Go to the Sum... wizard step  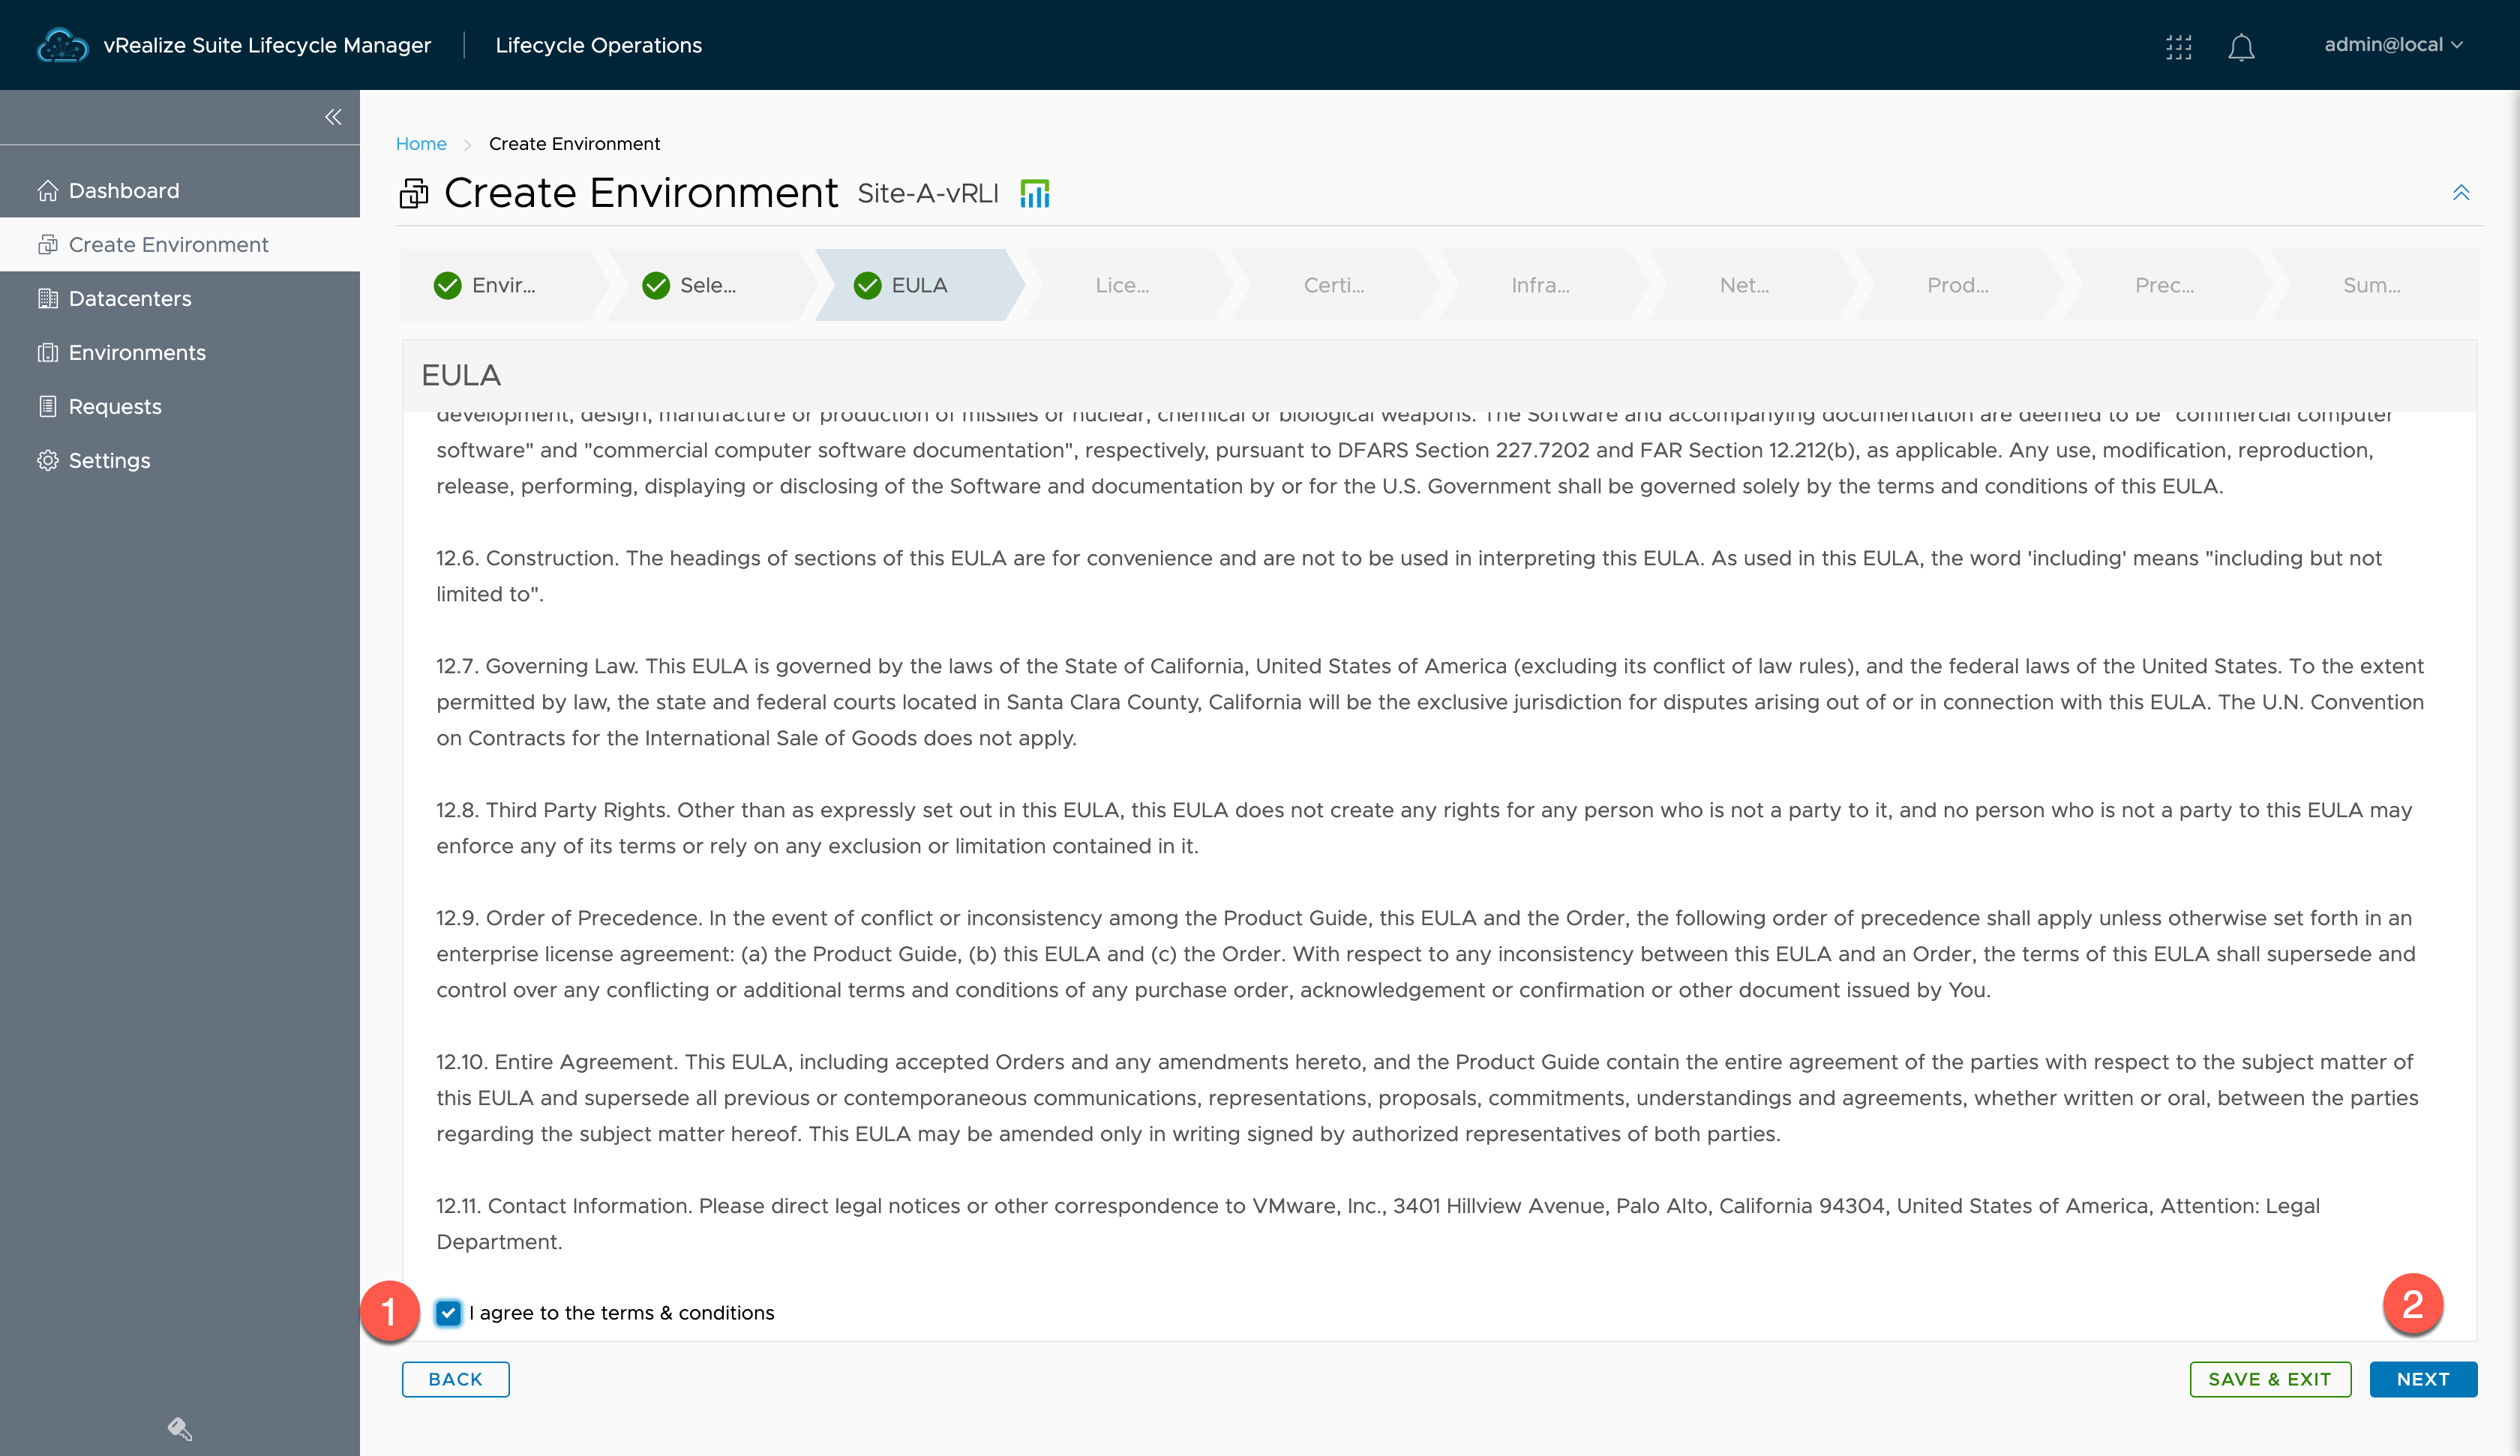[2371, 285]
